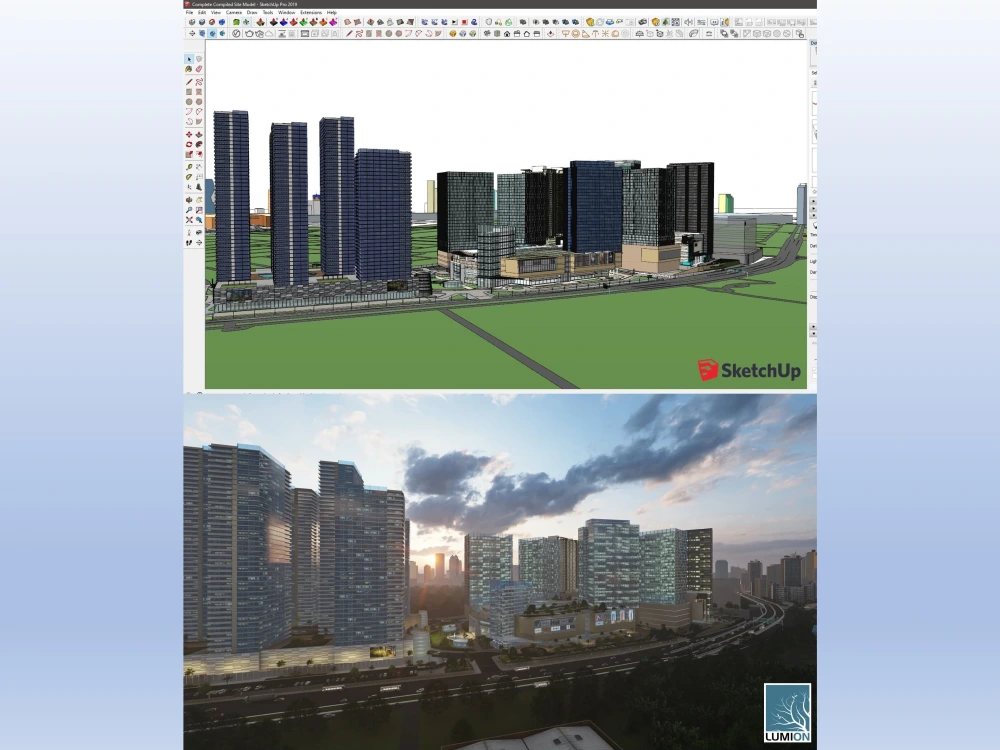
Task: Click the Line pencil tool in top toolbar
Action: pos(349,33)
